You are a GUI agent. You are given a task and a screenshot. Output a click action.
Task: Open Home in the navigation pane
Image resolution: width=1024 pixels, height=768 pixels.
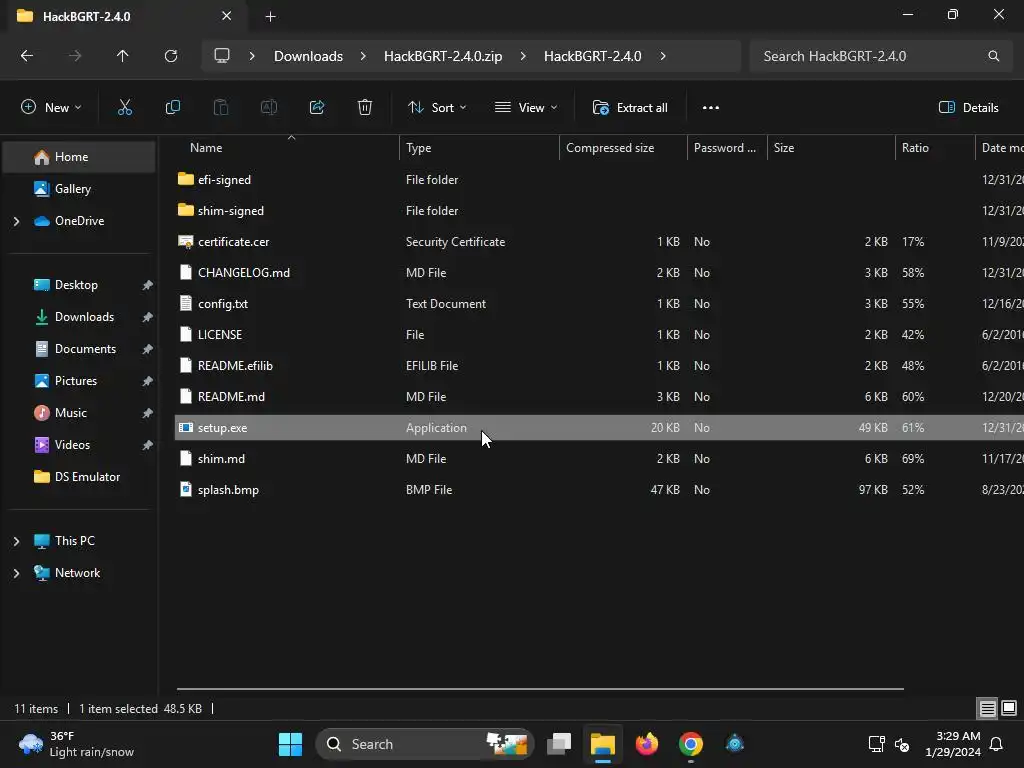click(x=79, y=157)
